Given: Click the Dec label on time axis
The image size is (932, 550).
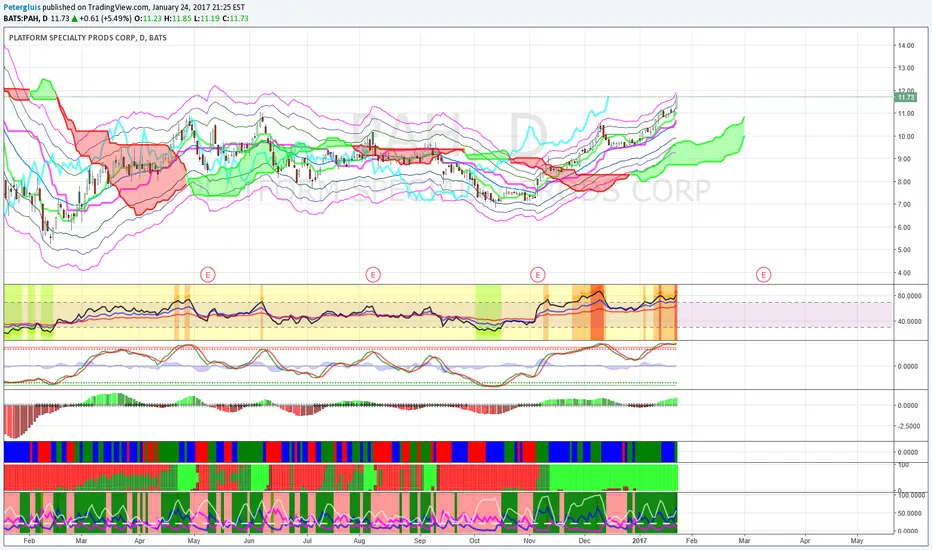Looking at the screenshot, I should pos(584,541).
